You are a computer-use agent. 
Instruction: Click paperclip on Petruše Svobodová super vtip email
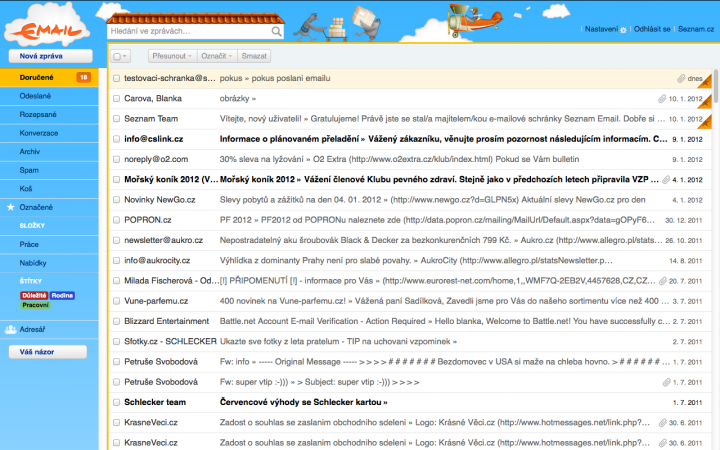[x=667, y=382]
